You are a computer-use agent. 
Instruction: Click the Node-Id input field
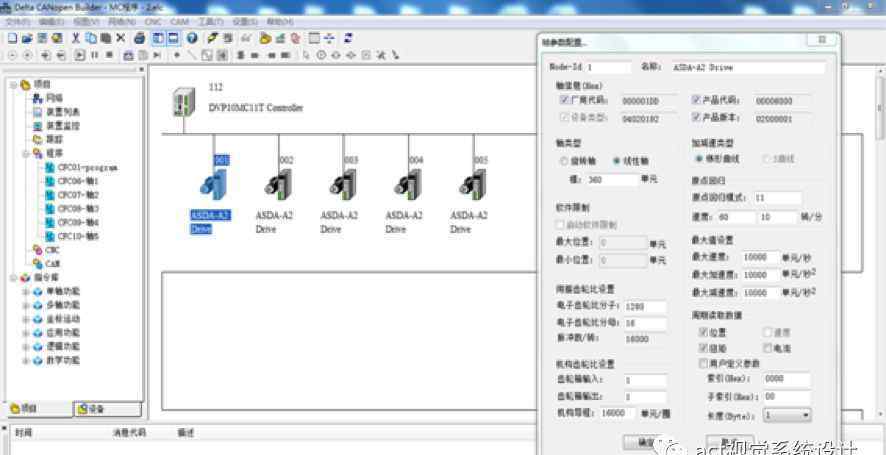click(607, 67)
